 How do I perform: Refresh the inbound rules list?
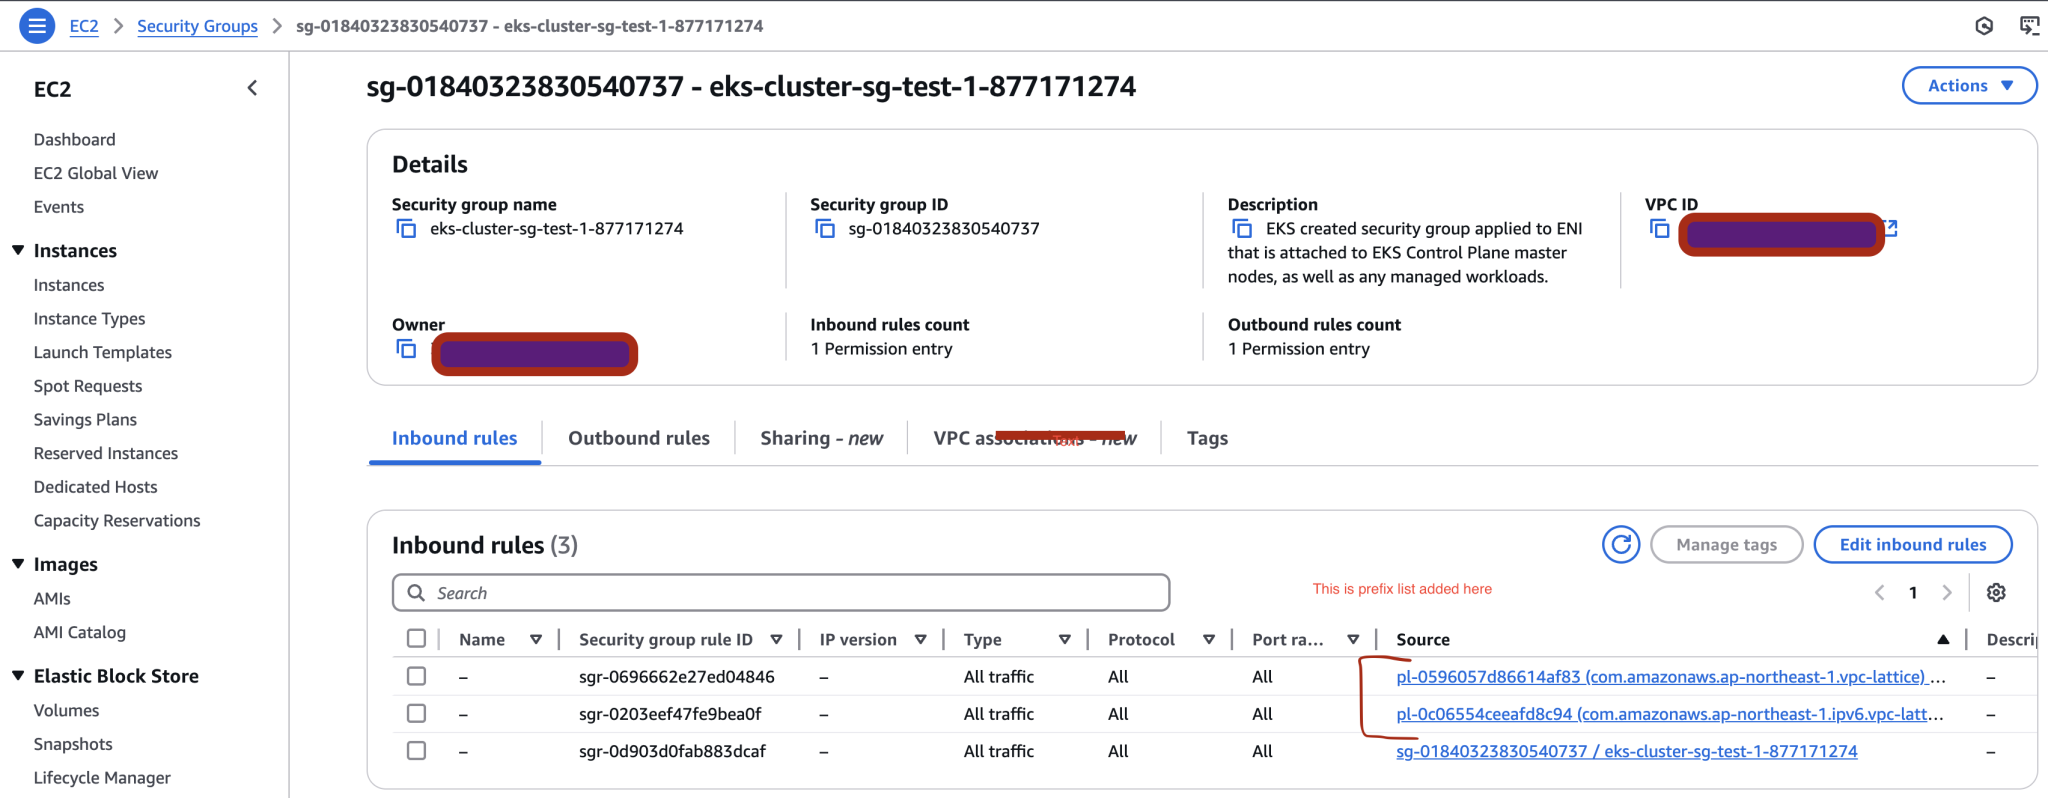tap(1621, 545)
